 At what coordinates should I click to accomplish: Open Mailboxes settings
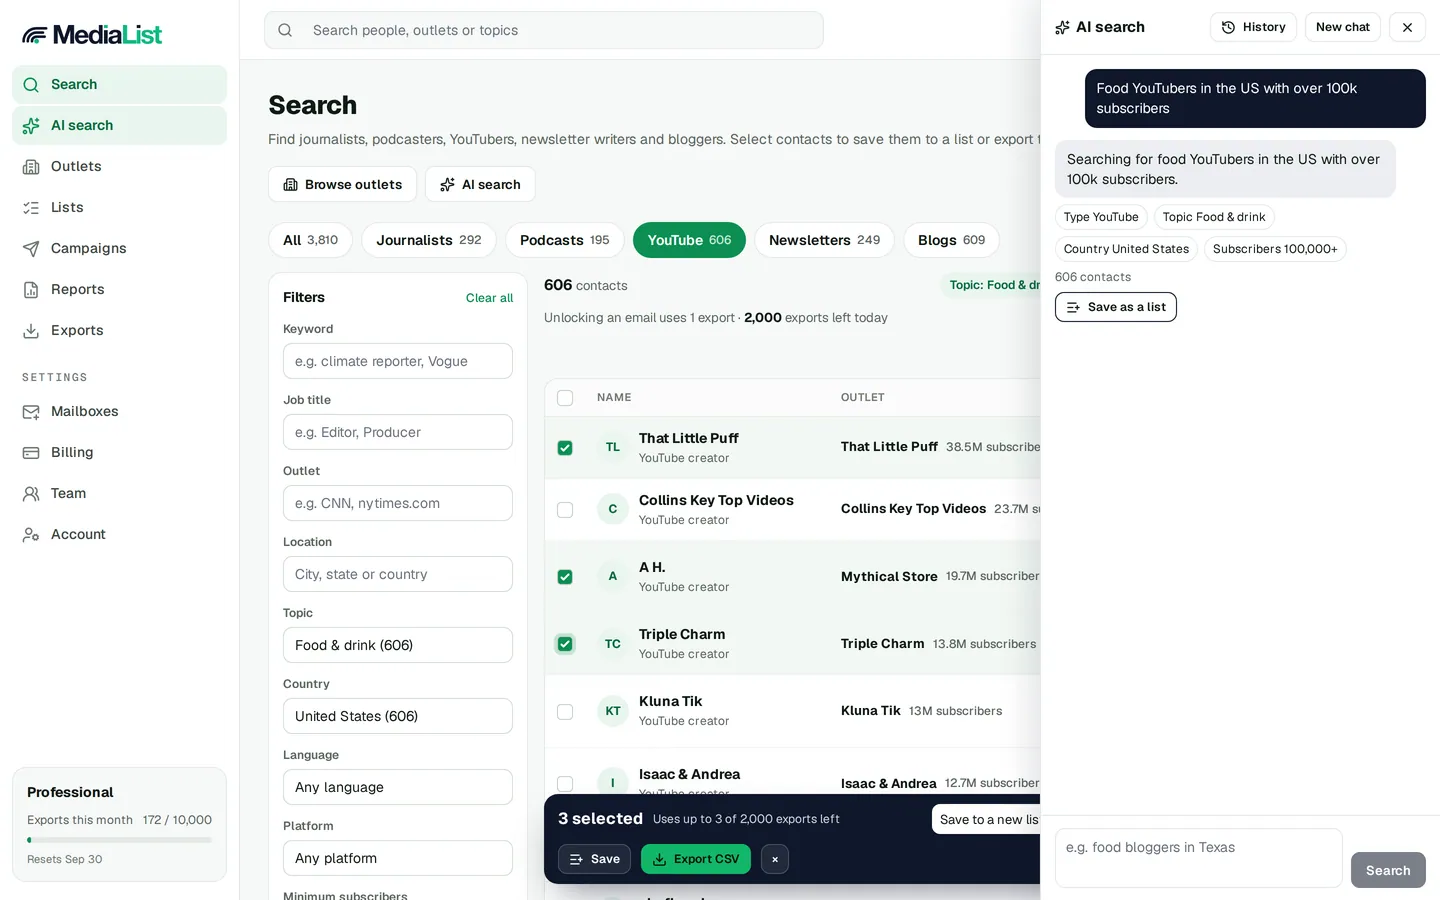(x=119, y=411)
